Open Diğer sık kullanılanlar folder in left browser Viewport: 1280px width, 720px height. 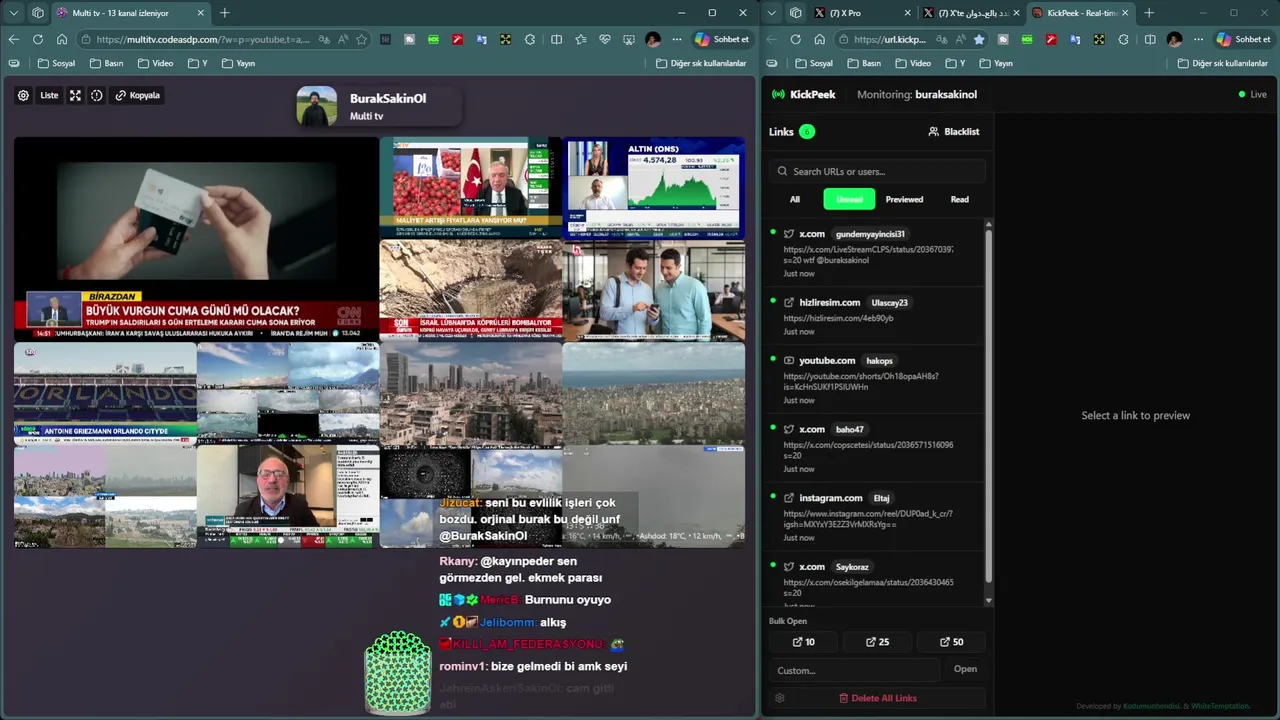tap(701, 63)
